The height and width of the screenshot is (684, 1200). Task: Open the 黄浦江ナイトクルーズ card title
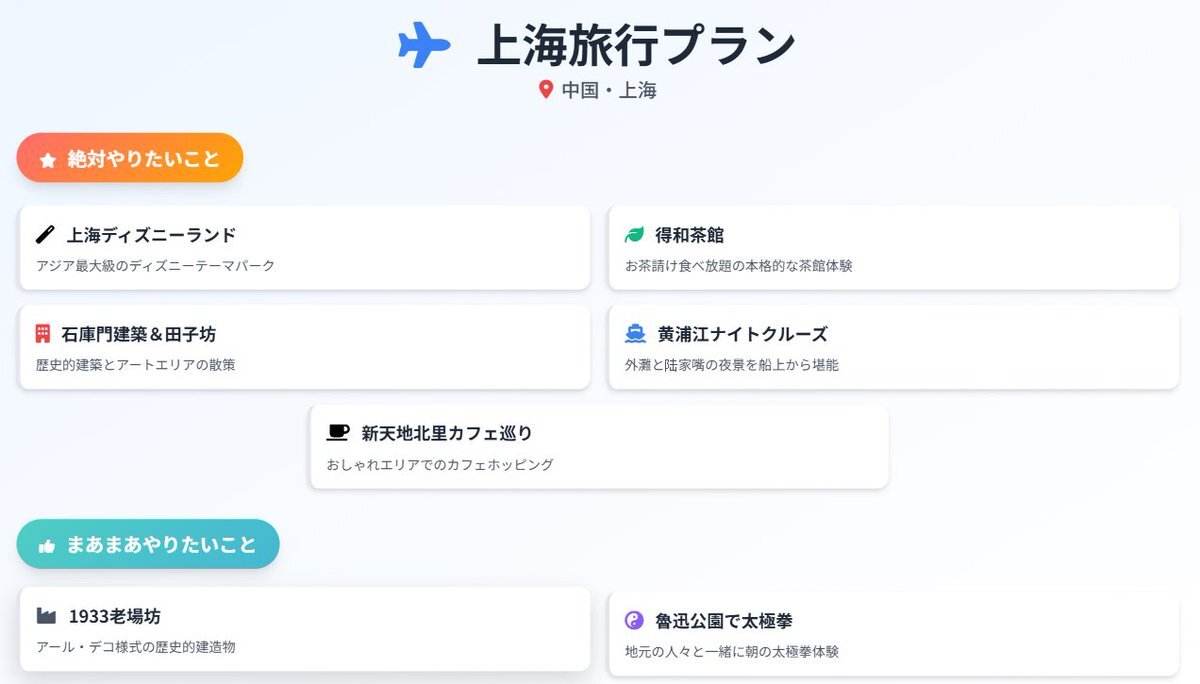[x=743, y=334]
